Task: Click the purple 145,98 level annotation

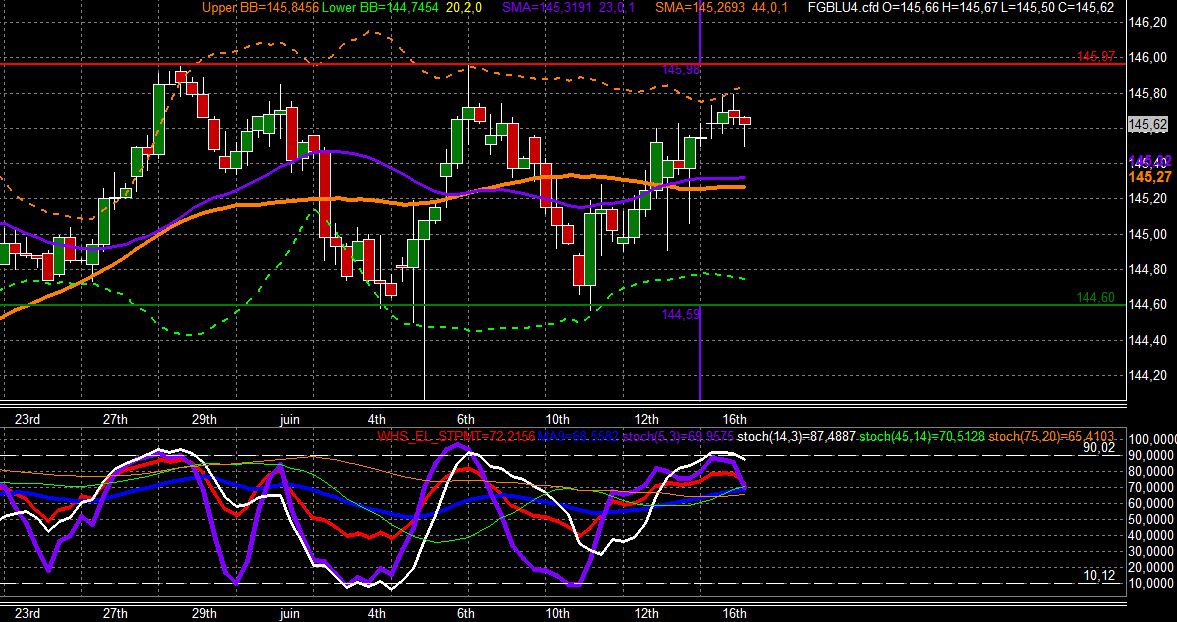Action: 682,70
